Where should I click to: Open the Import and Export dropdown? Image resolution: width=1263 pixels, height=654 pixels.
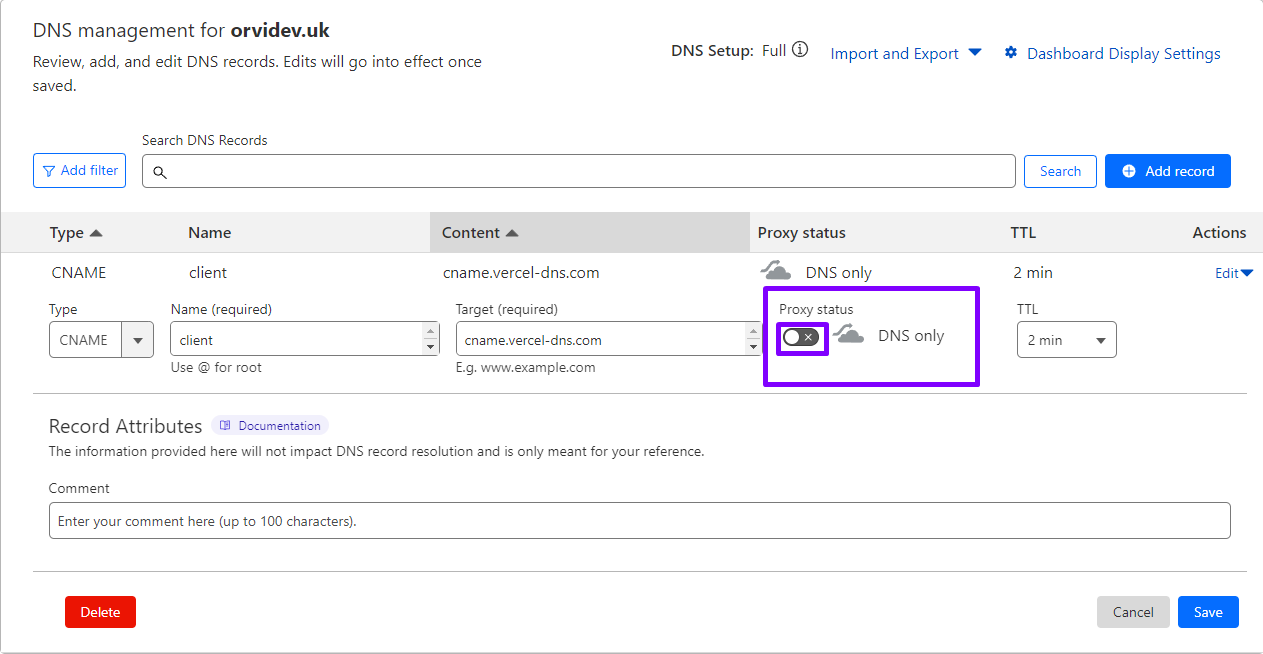906,54
